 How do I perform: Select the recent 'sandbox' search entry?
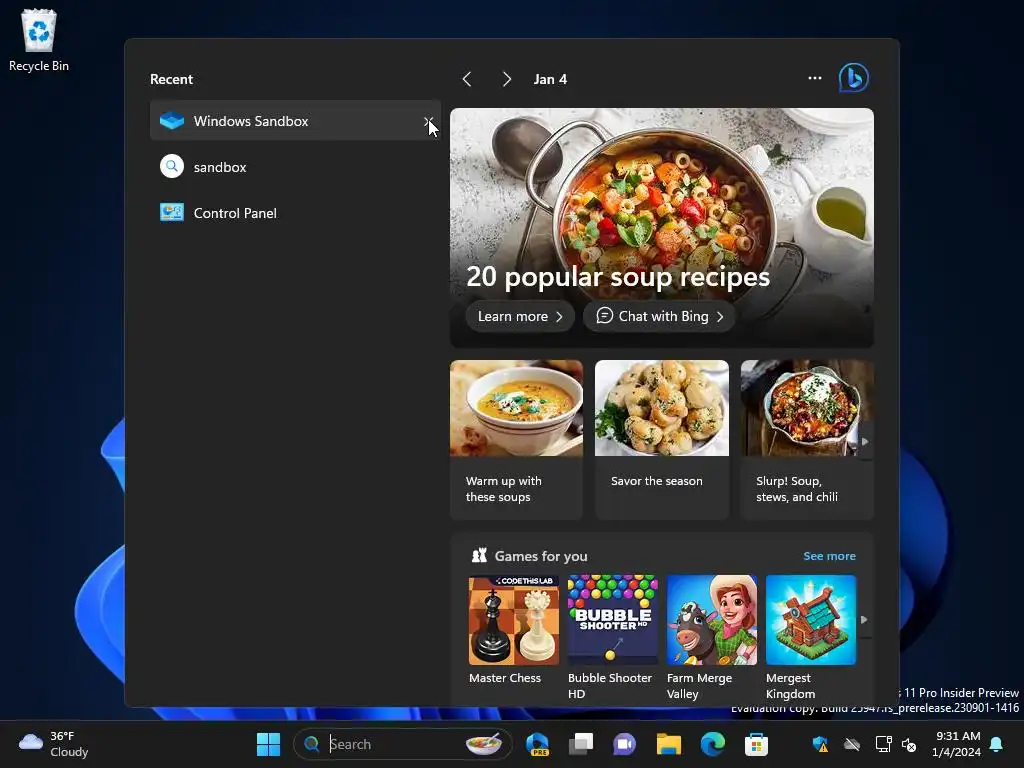(x=295, y=167)
